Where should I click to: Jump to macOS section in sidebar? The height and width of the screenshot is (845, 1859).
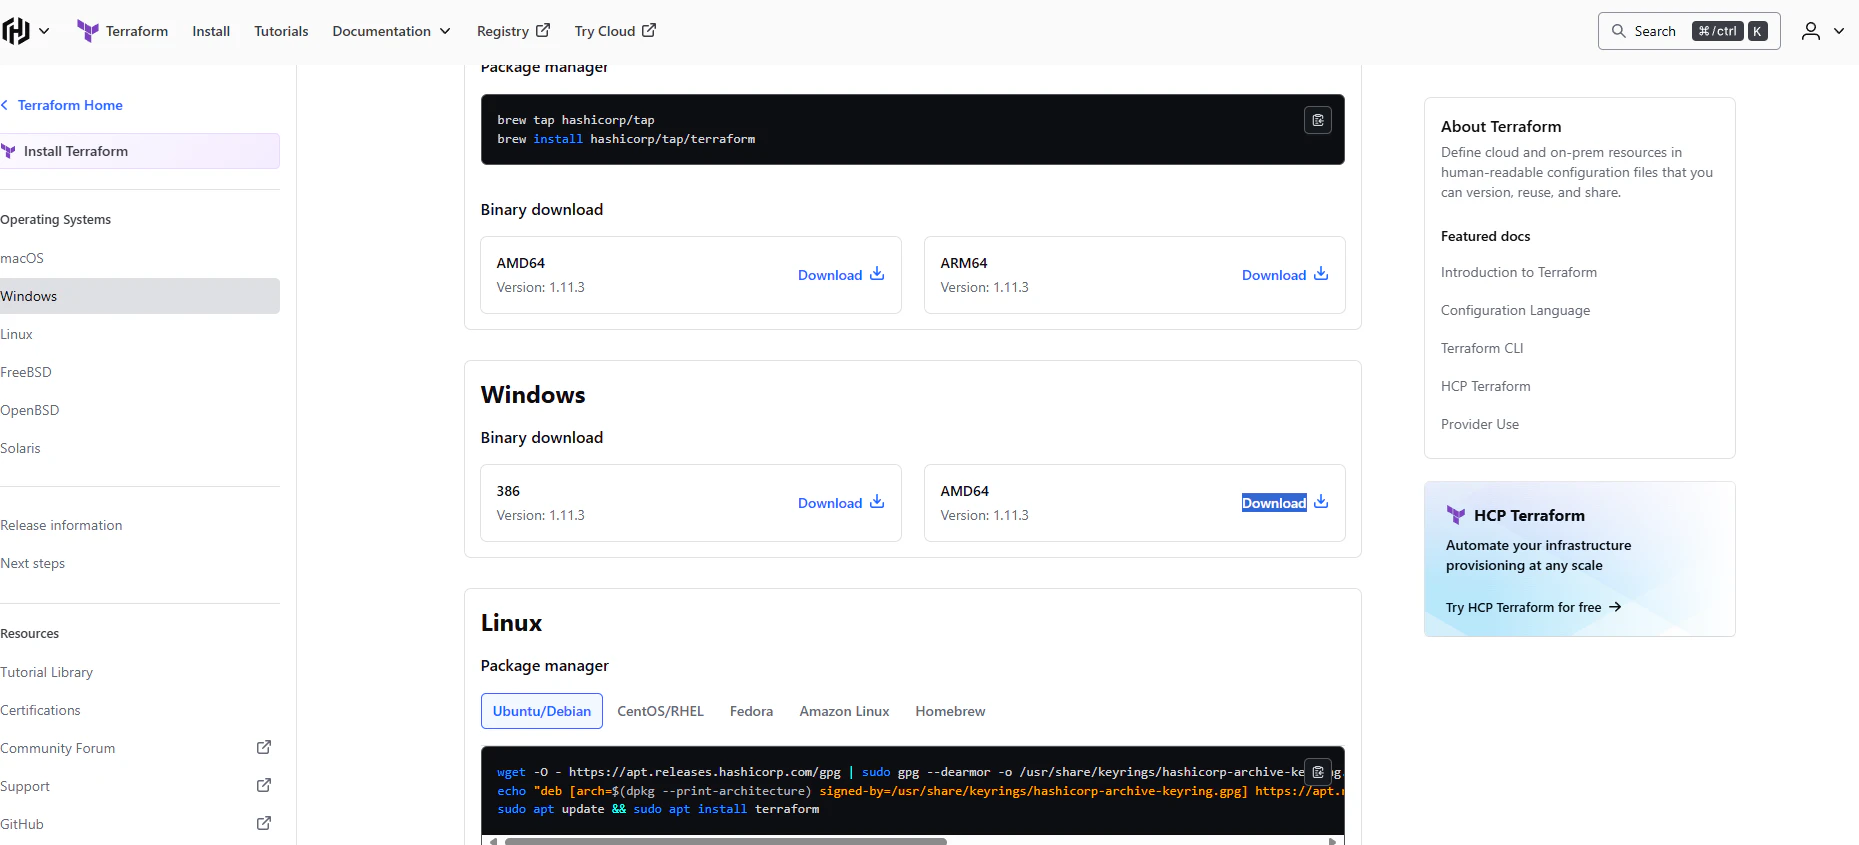click(22, 258)
